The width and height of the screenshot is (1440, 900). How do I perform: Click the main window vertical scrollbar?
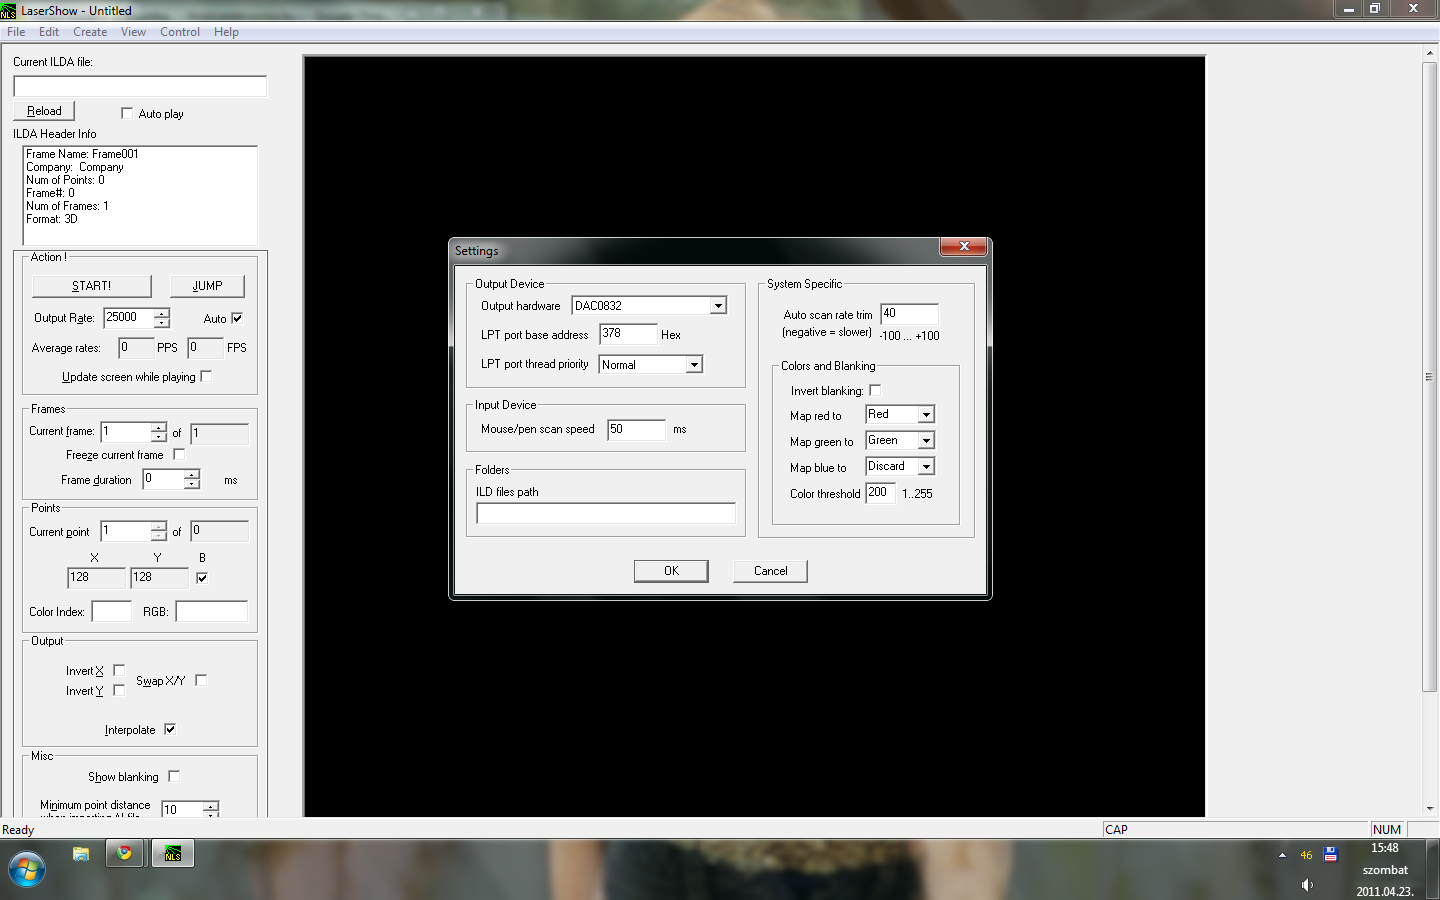pyautogui.click(x=1429, y=376)
